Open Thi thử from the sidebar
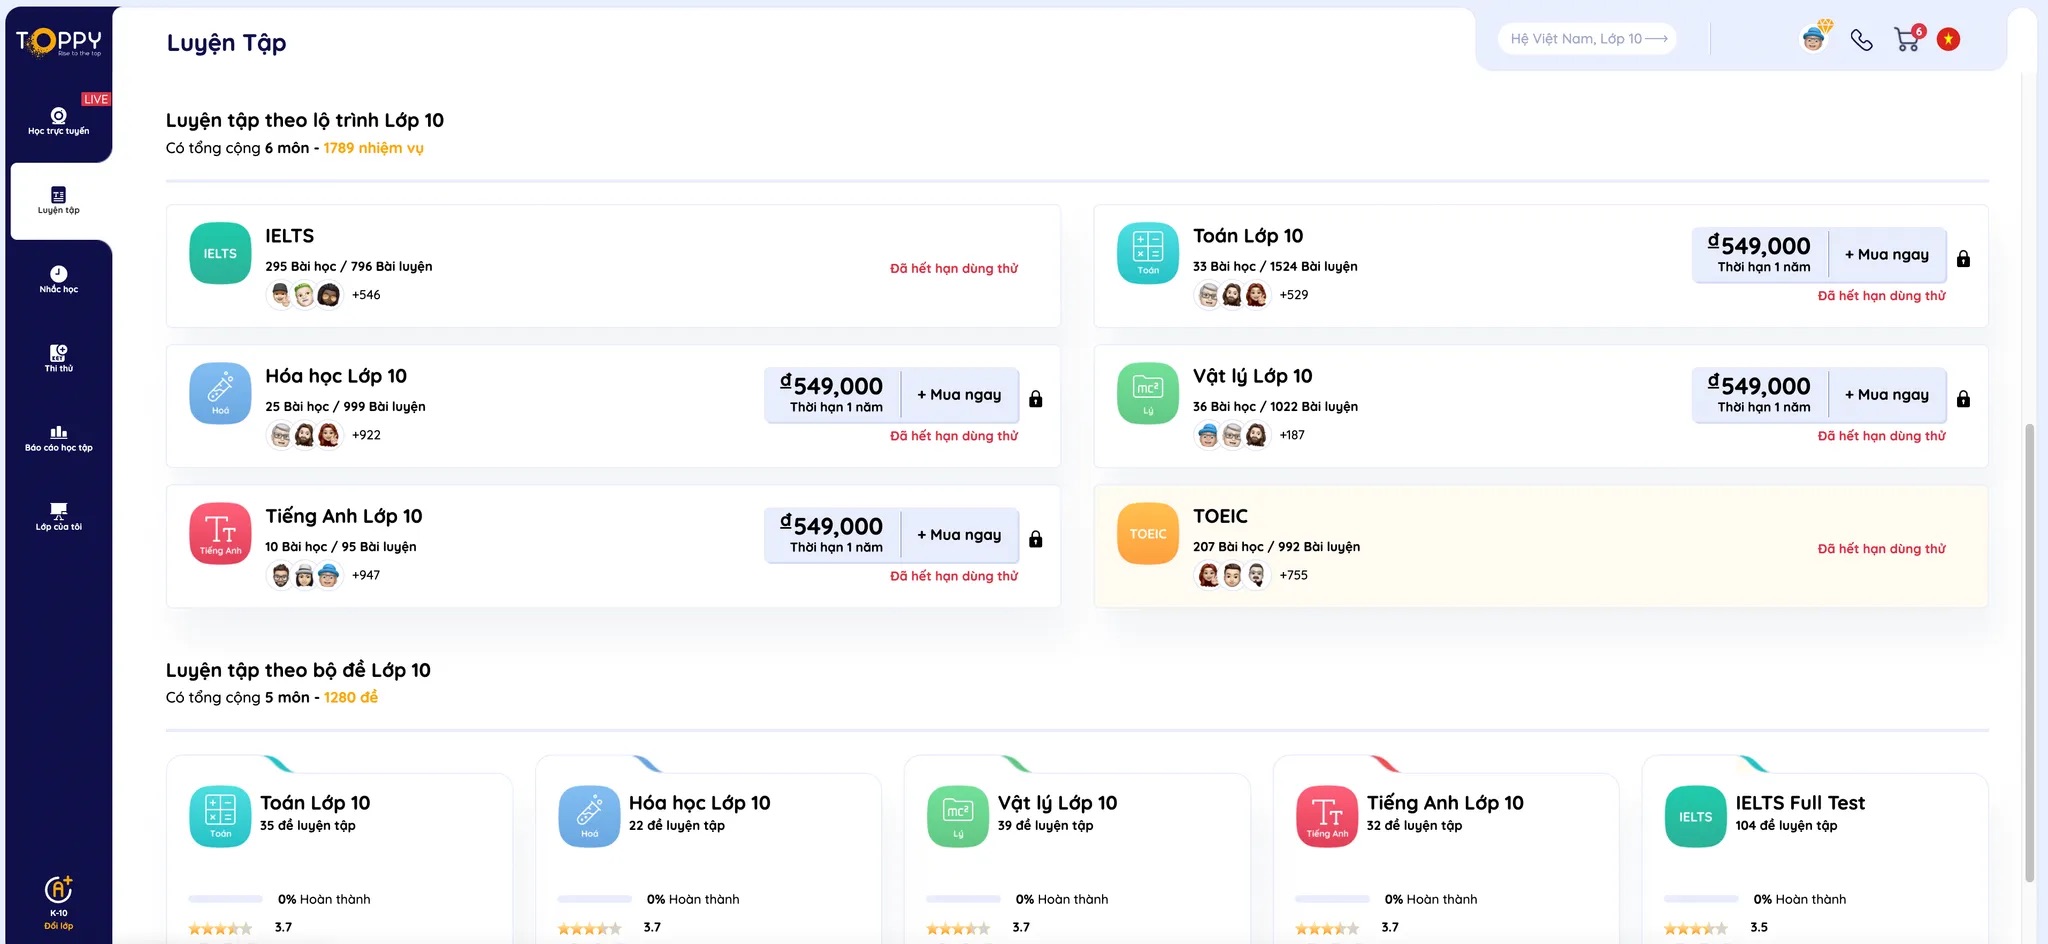Screen dimensions: 2048x944 pos(59,358)
